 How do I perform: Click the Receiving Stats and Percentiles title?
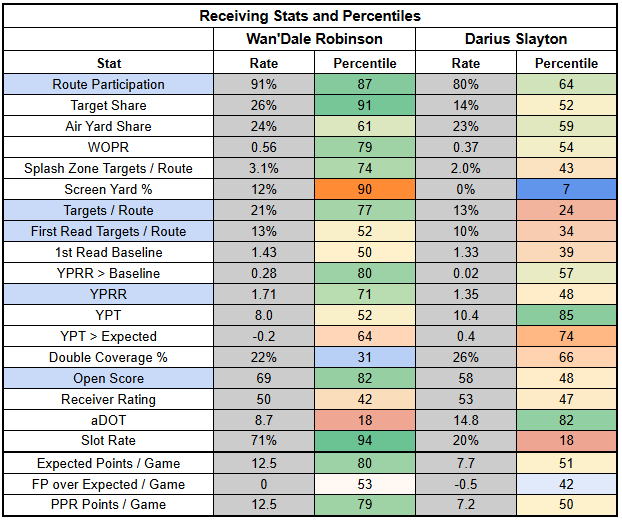pyautogui.click(x=310, y=16)
